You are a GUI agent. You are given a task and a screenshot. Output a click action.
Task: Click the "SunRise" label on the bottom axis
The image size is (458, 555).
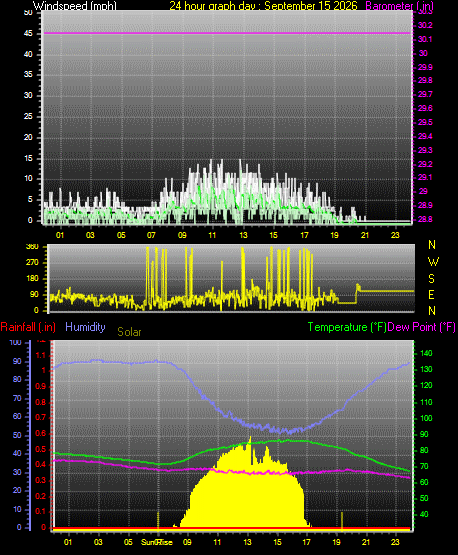tap(157, 542)
